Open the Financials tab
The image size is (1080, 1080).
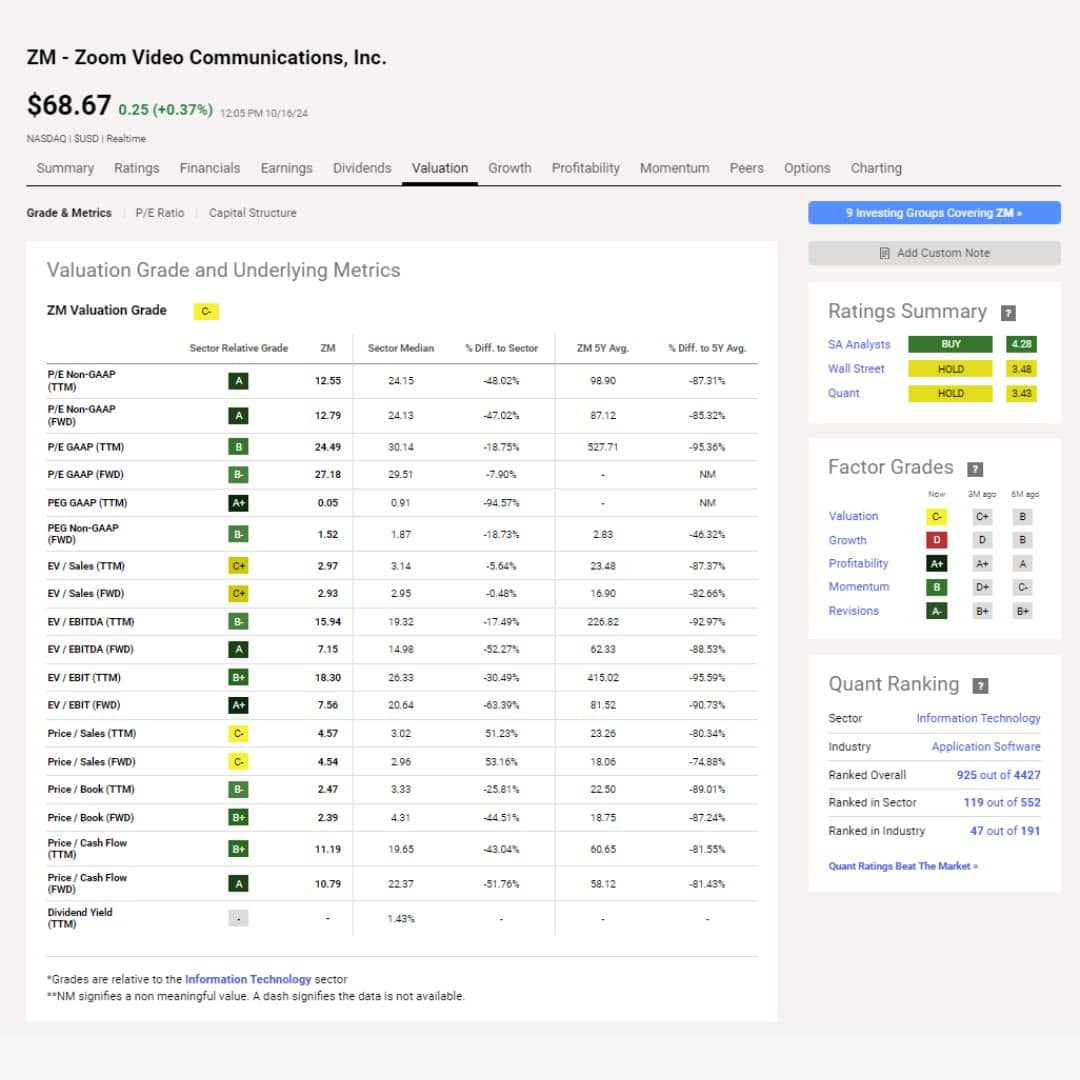(210, 168)
